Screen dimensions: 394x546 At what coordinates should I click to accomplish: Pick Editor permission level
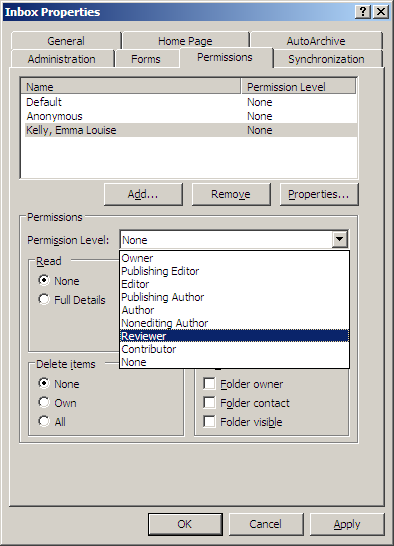234,284
